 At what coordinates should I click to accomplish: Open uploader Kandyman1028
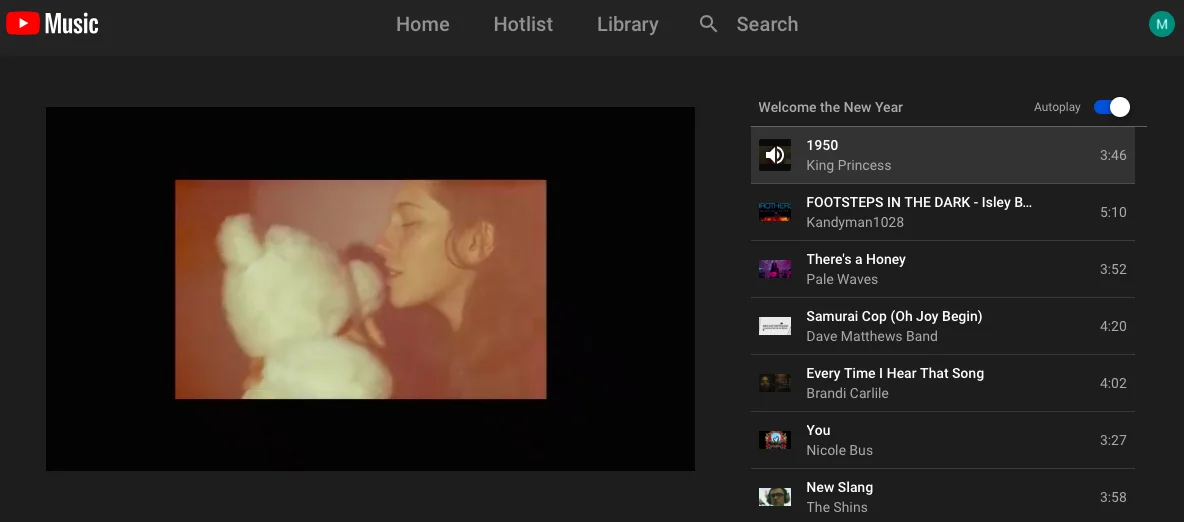click(x=855, y=222)
